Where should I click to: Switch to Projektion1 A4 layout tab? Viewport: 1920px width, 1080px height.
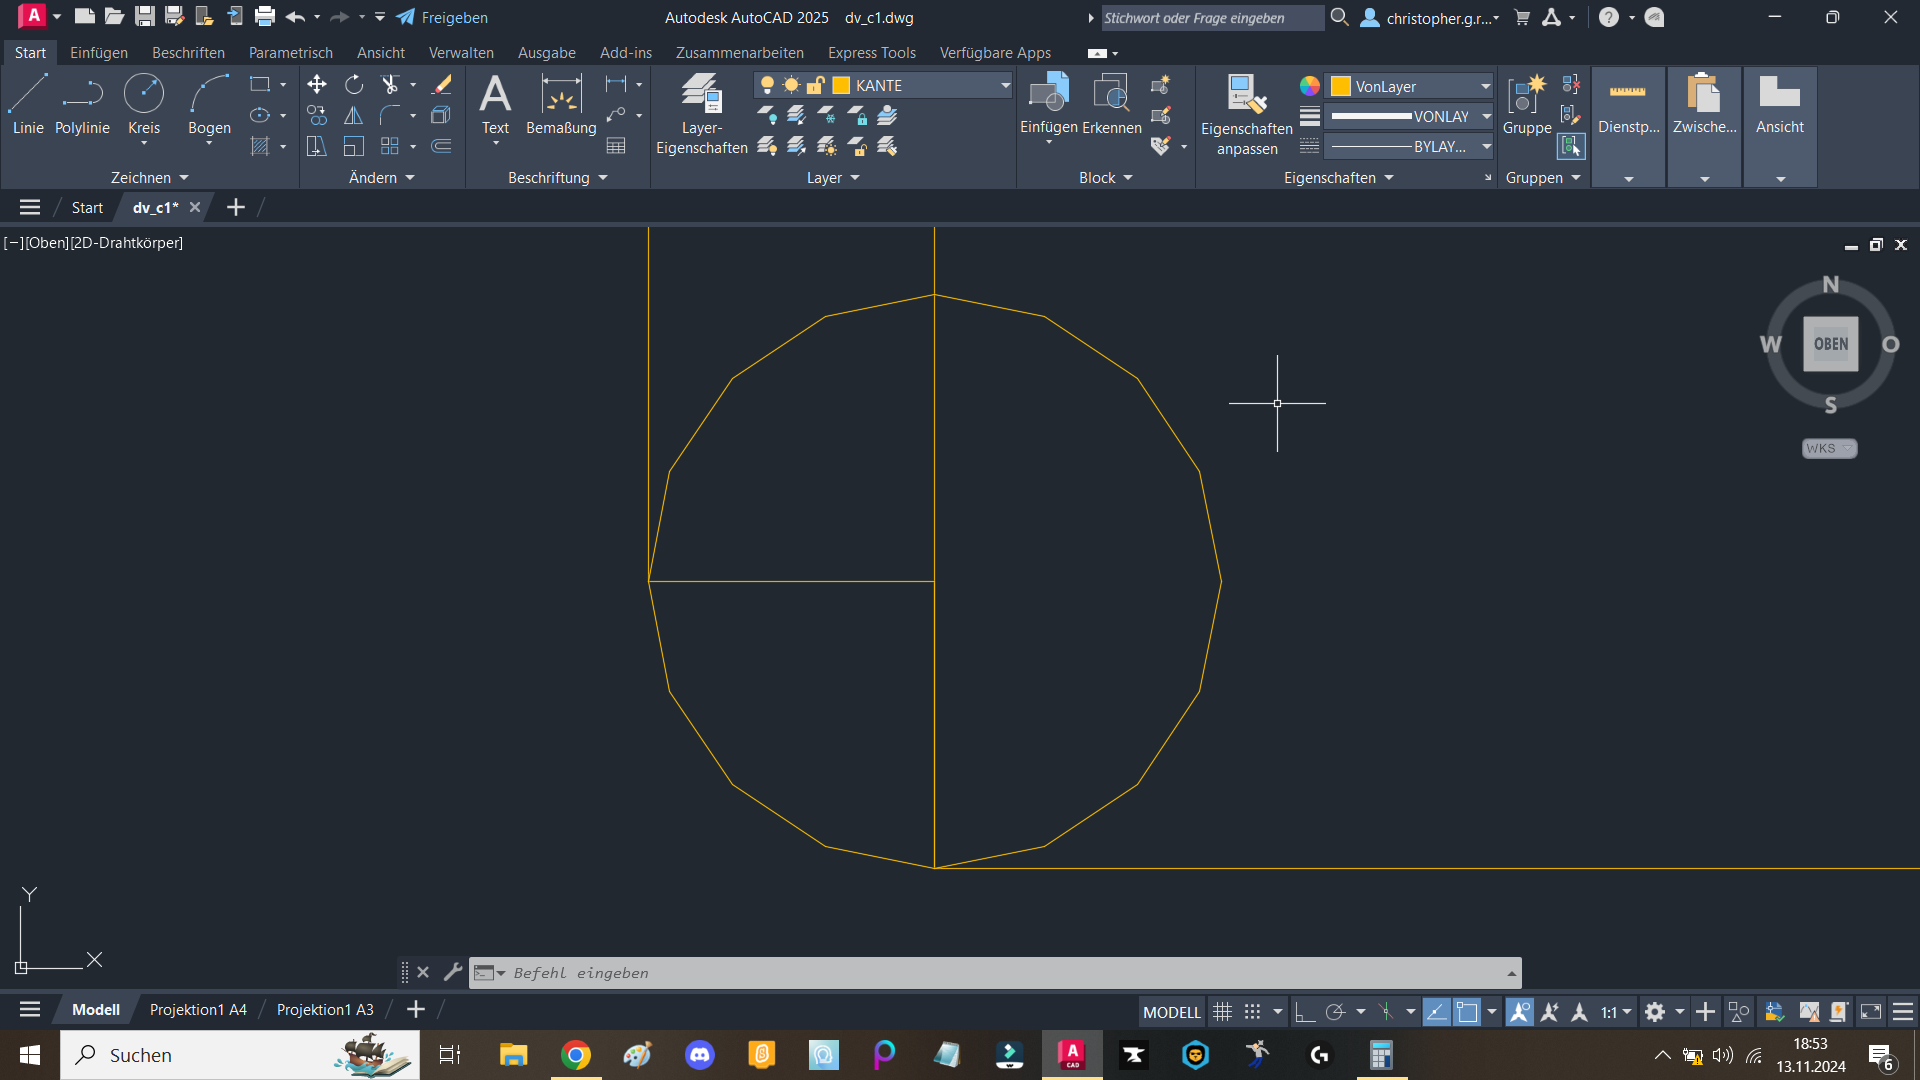198,1010
